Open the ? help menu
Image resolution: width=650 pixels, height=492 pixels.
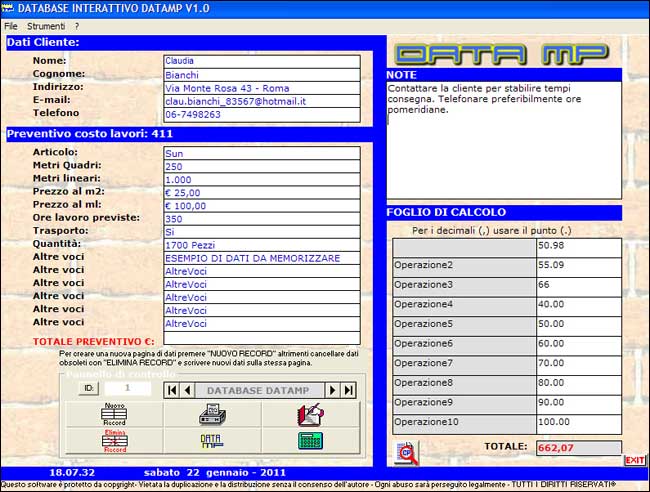77,24
